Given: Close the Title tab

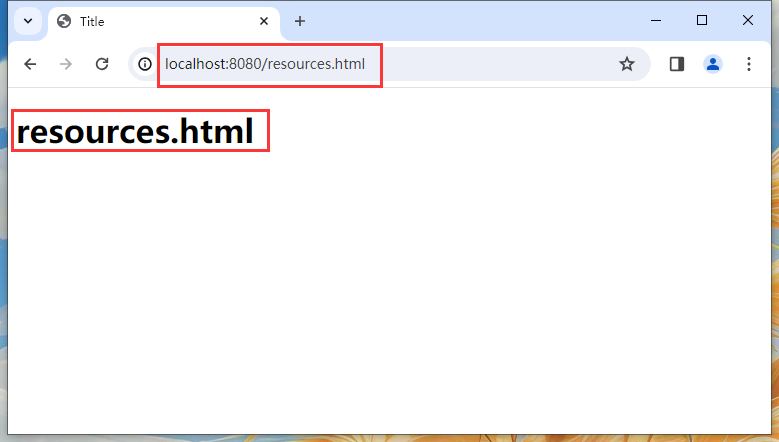Looking at the screenshot, I should pyautogui.click(x=264, y=21).
